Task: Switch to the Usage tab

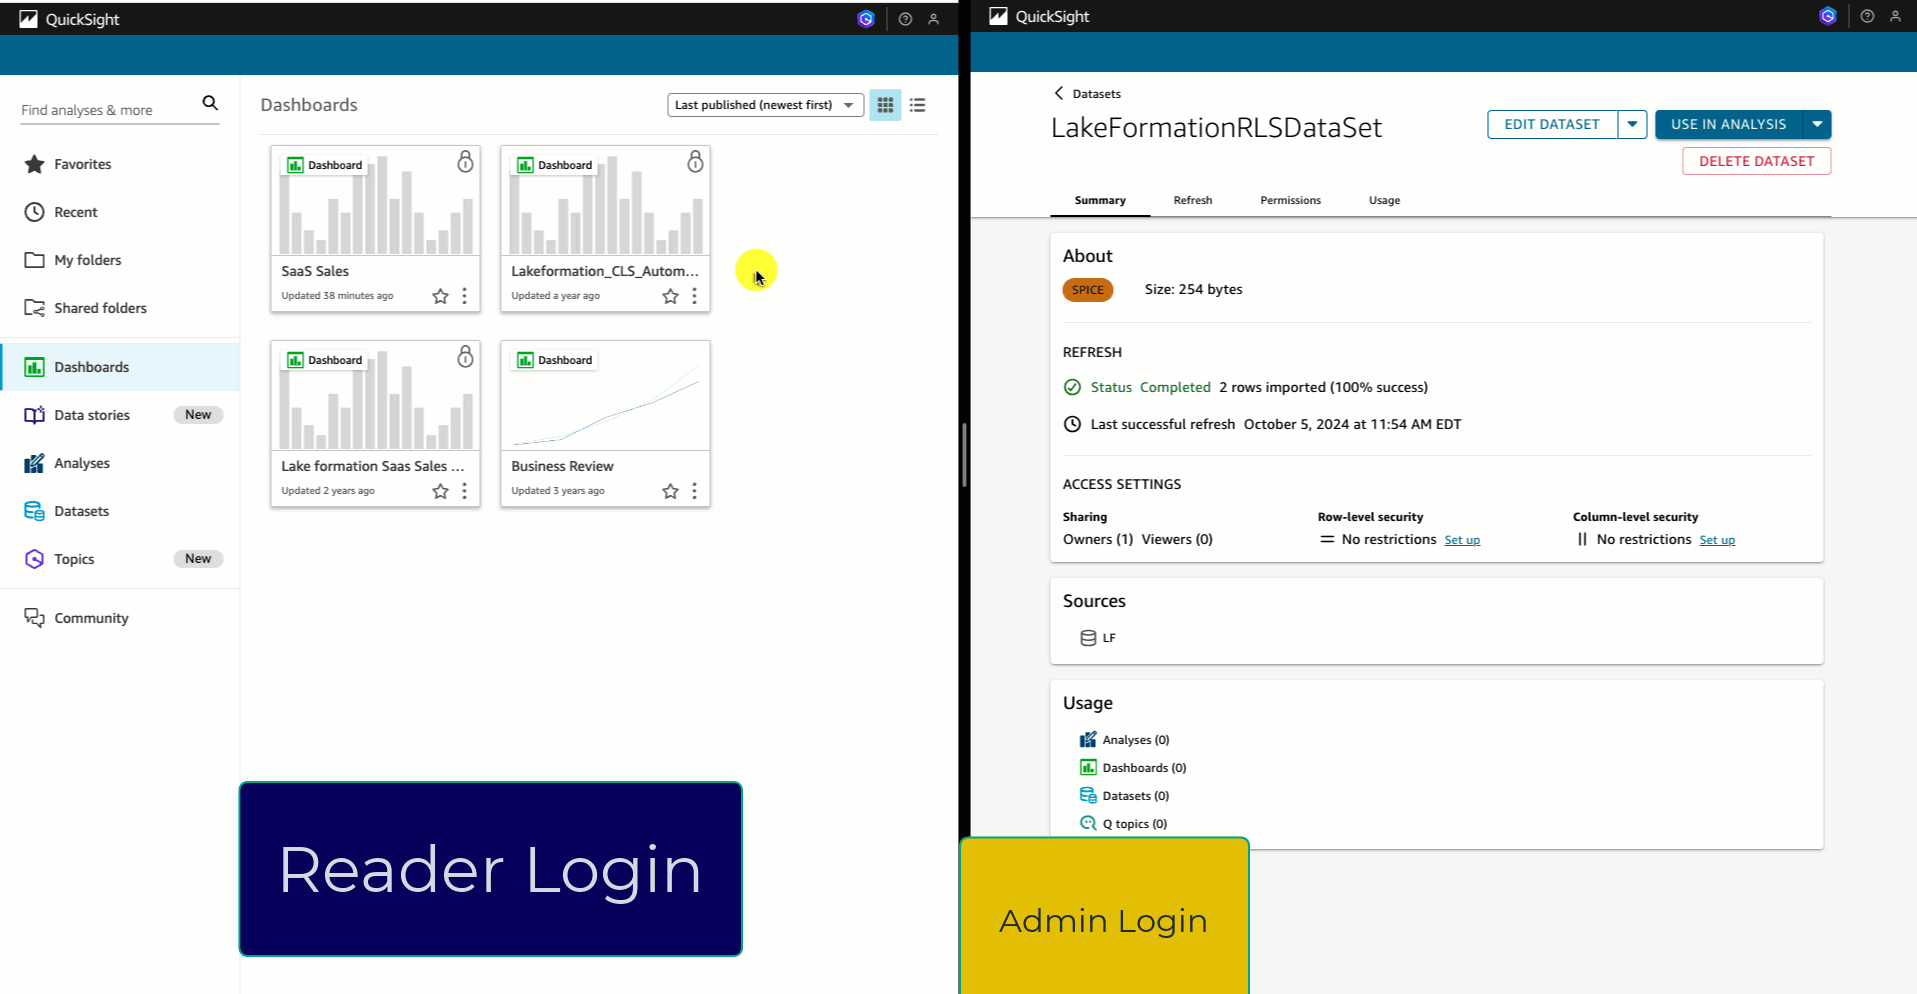Action: click(1384, 200)
